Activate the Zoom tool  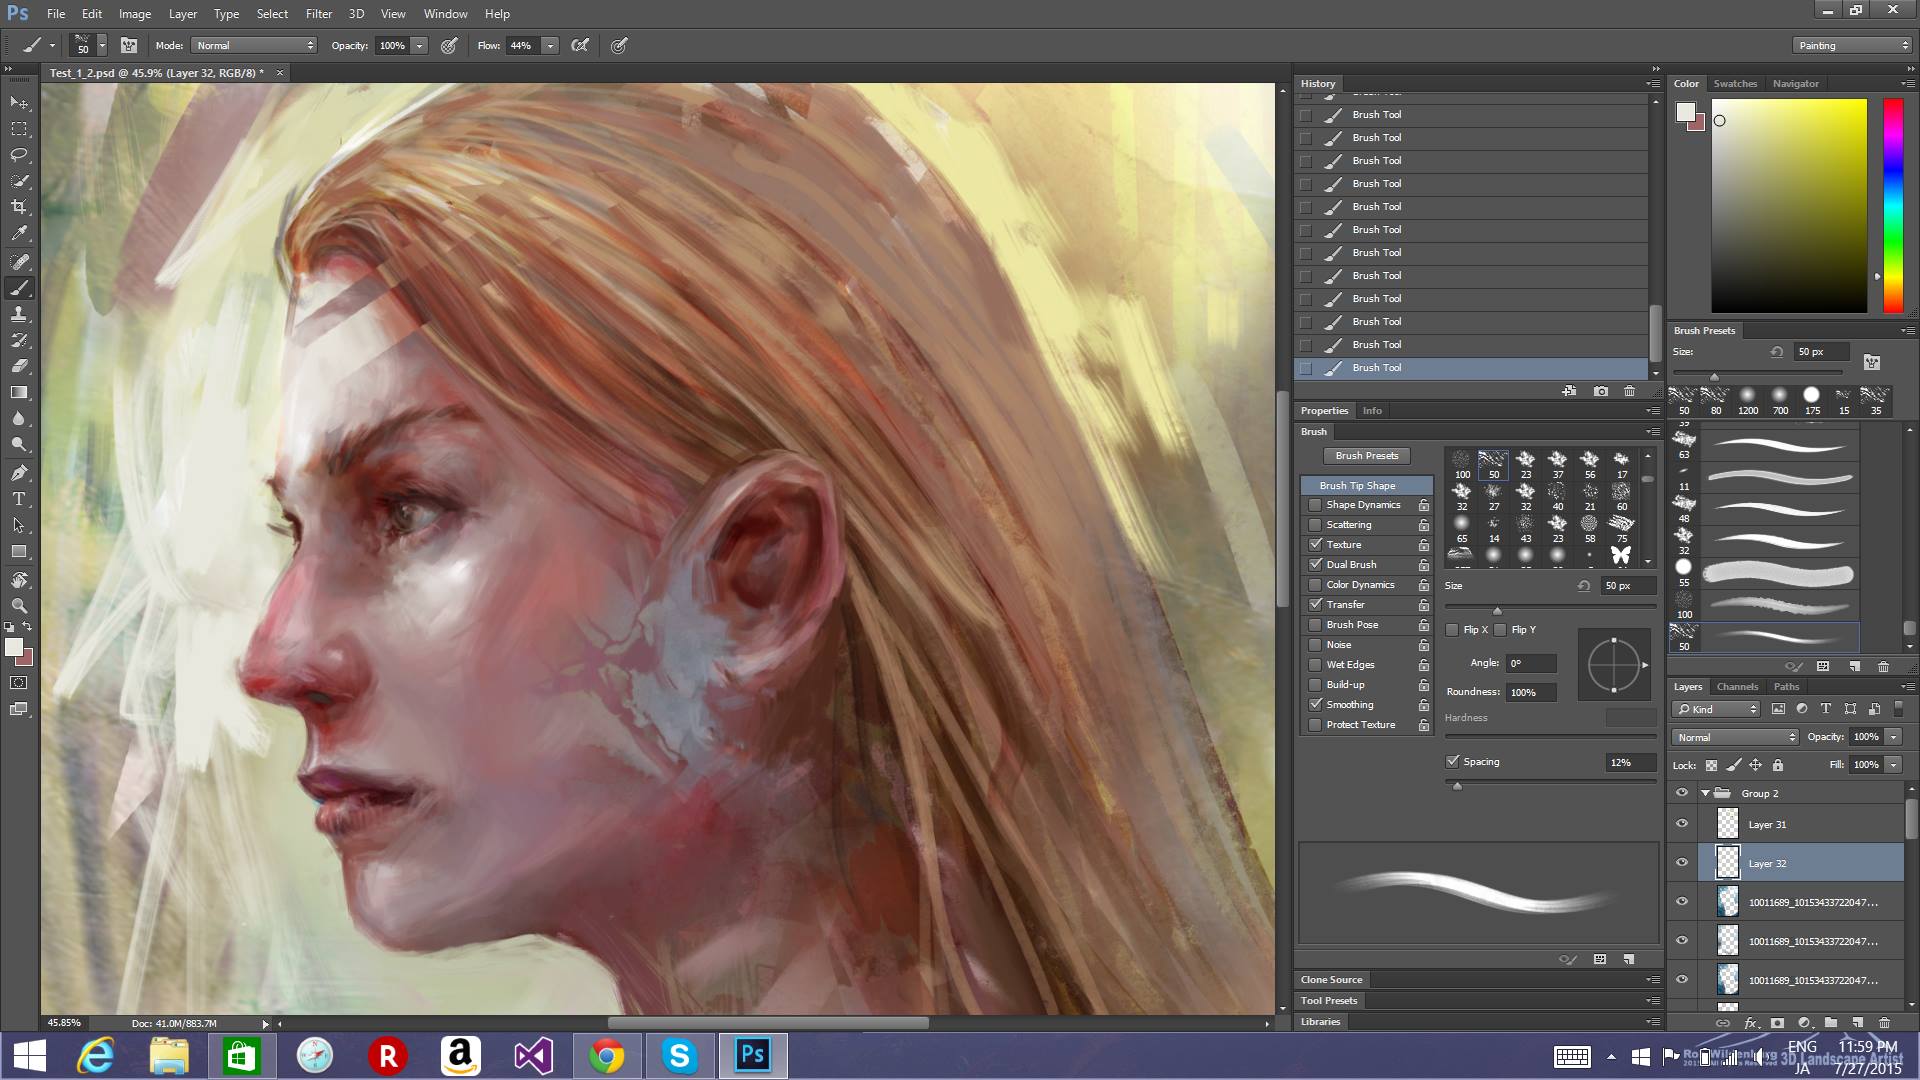tap(19, 606)
